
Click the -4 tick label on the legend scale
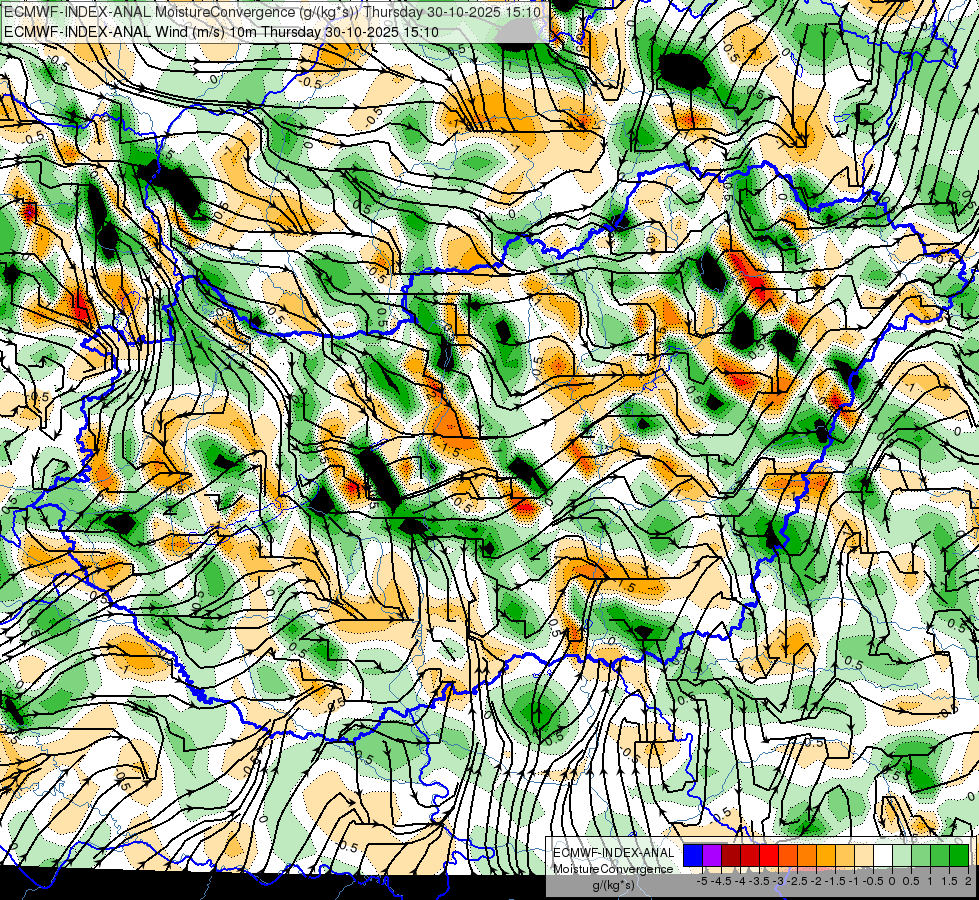click(x=740, y=881)
